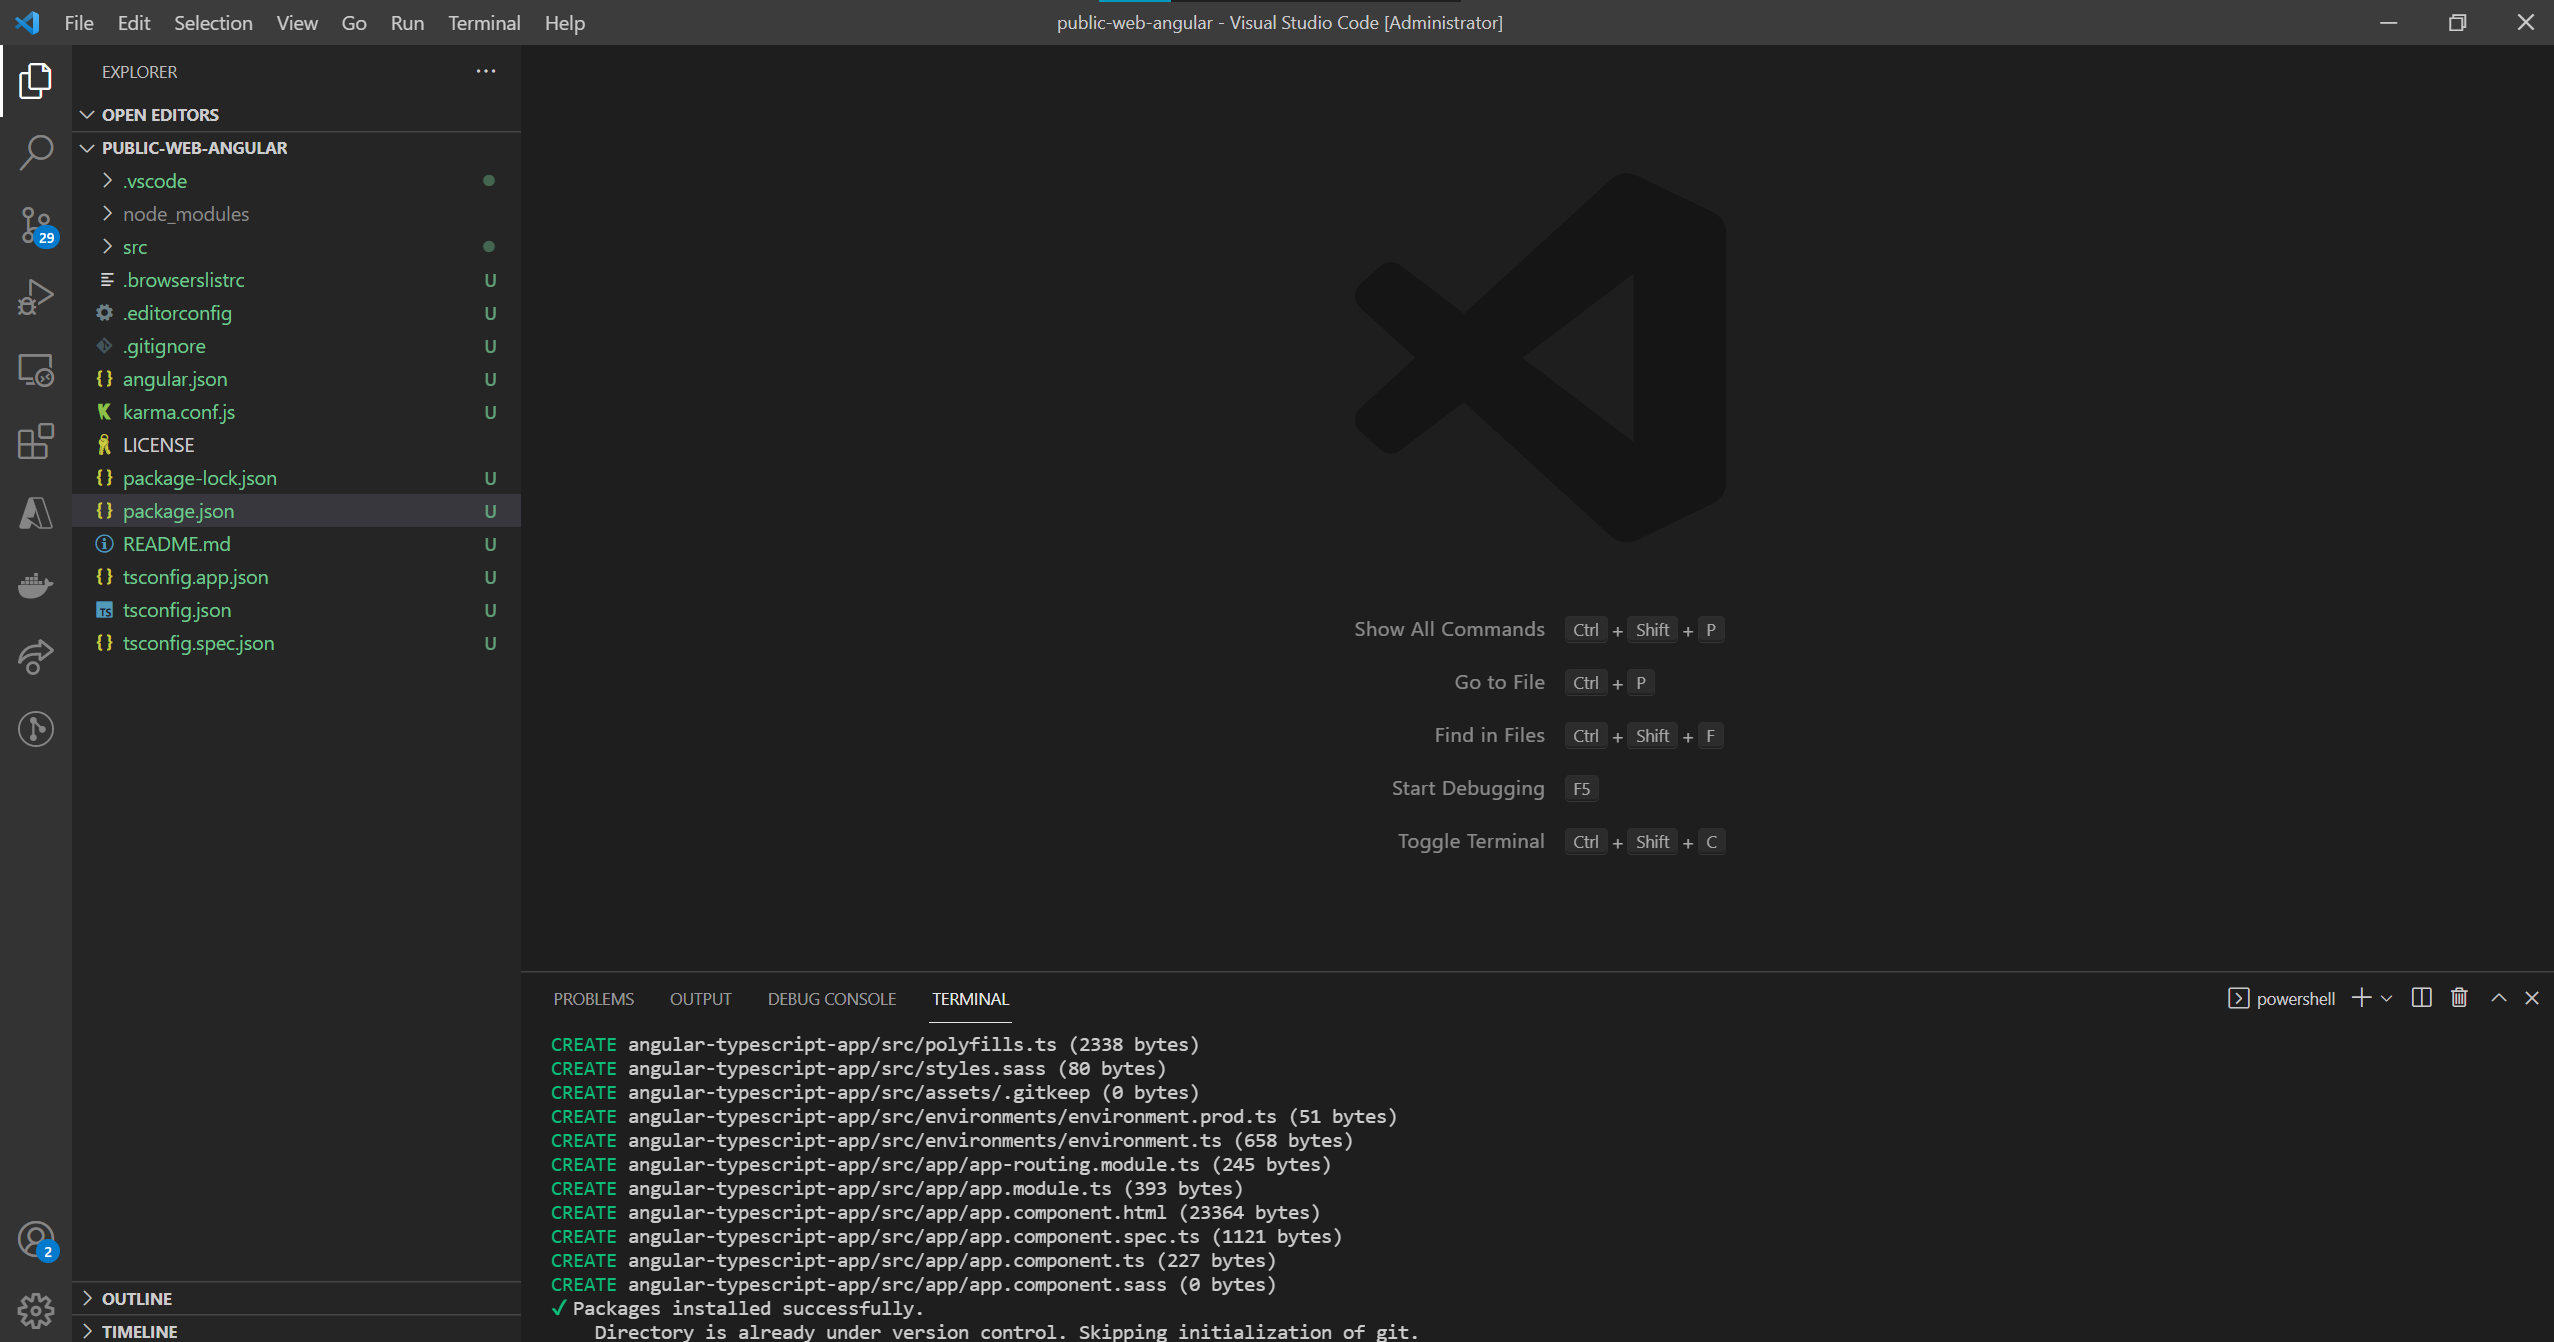This screenshot has height=1342, width=2554.
Task: Open the Manage gear icon
Action: [36, 1310]
